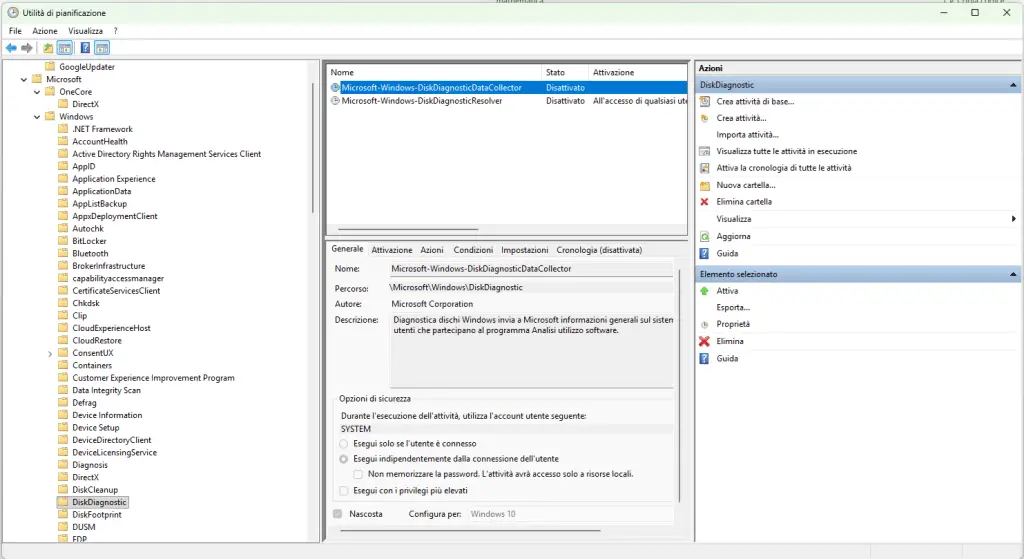This screenshot has width=1024, height=559.
Task: Collapse the DiskDiagnostic actions section arrow
Action: [1013, 85]
